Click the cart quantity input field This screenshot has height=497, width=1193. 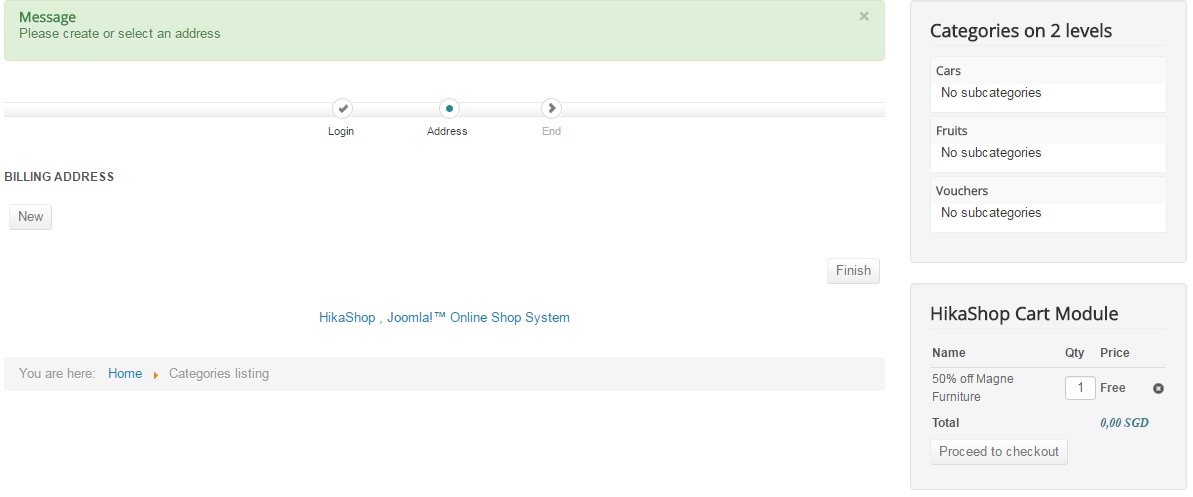click(1080, 388)
